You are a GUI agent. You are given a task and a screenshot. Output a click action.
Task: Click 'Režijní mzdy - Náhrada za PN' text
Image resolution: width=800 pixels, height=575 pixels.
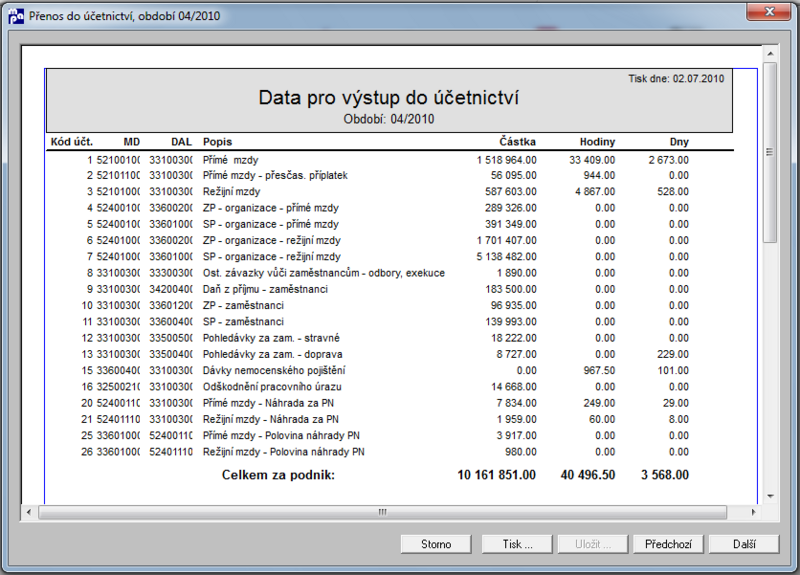point(270,419)
